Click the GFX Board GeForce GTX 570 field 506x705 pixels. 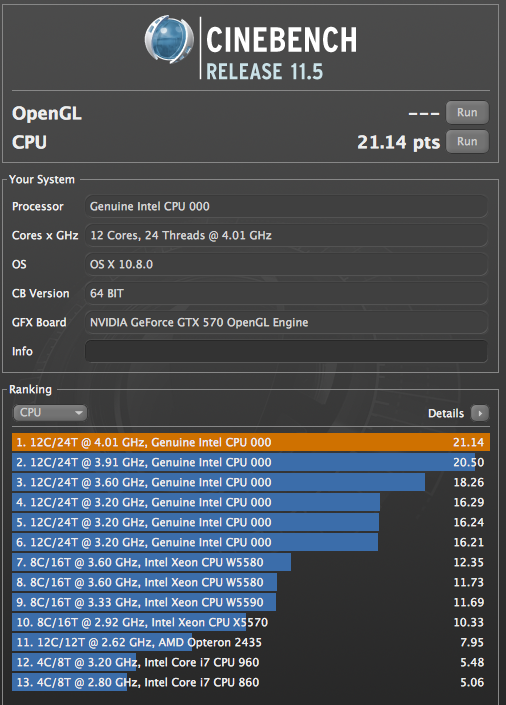[x=286, y=322]
